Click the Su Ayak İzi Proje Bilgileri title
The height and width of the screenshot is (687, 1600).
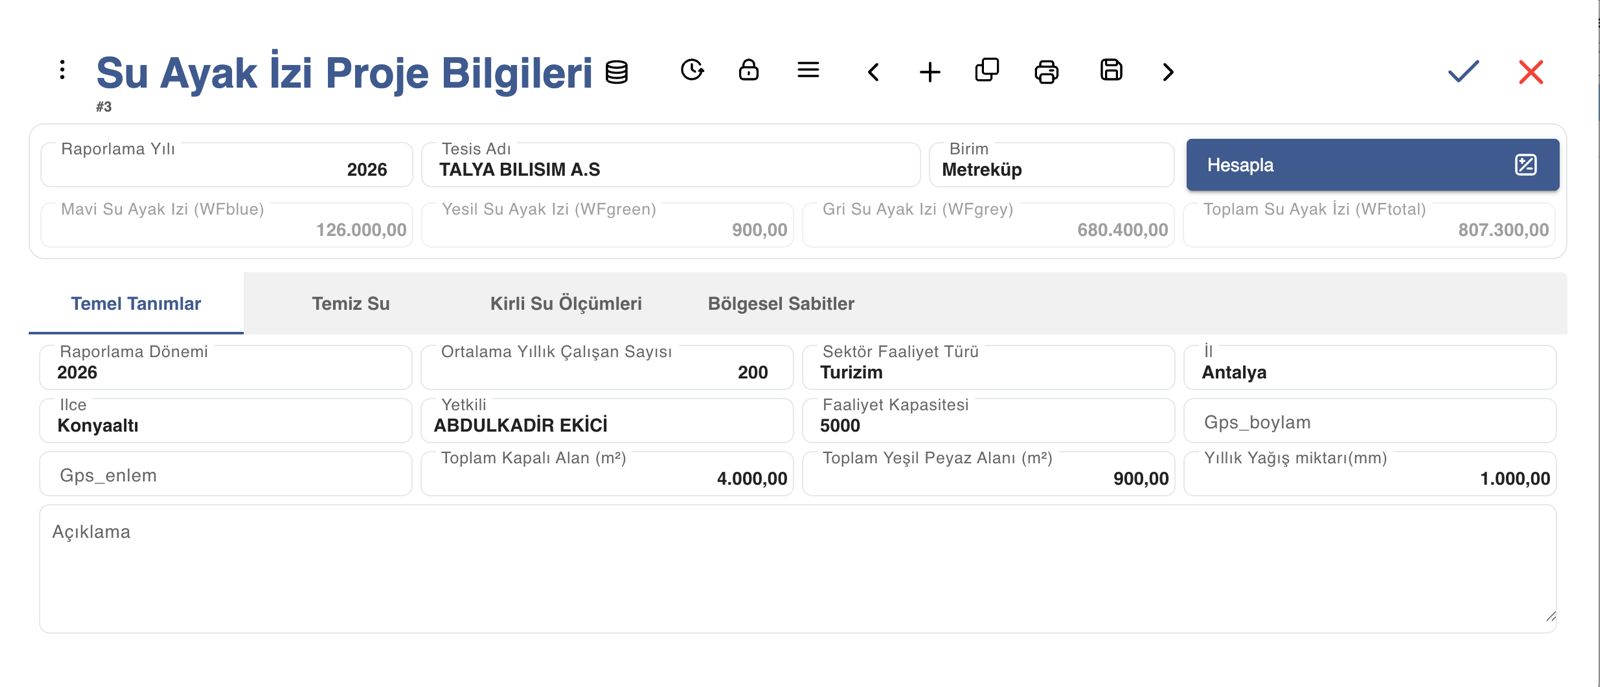[x=344, y=72]
